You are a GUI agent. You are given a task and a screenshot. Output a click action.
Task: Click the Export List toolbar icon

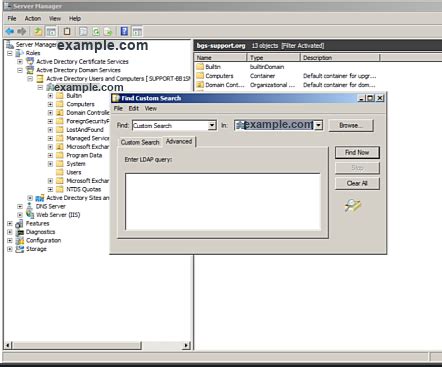click(108, 32)
